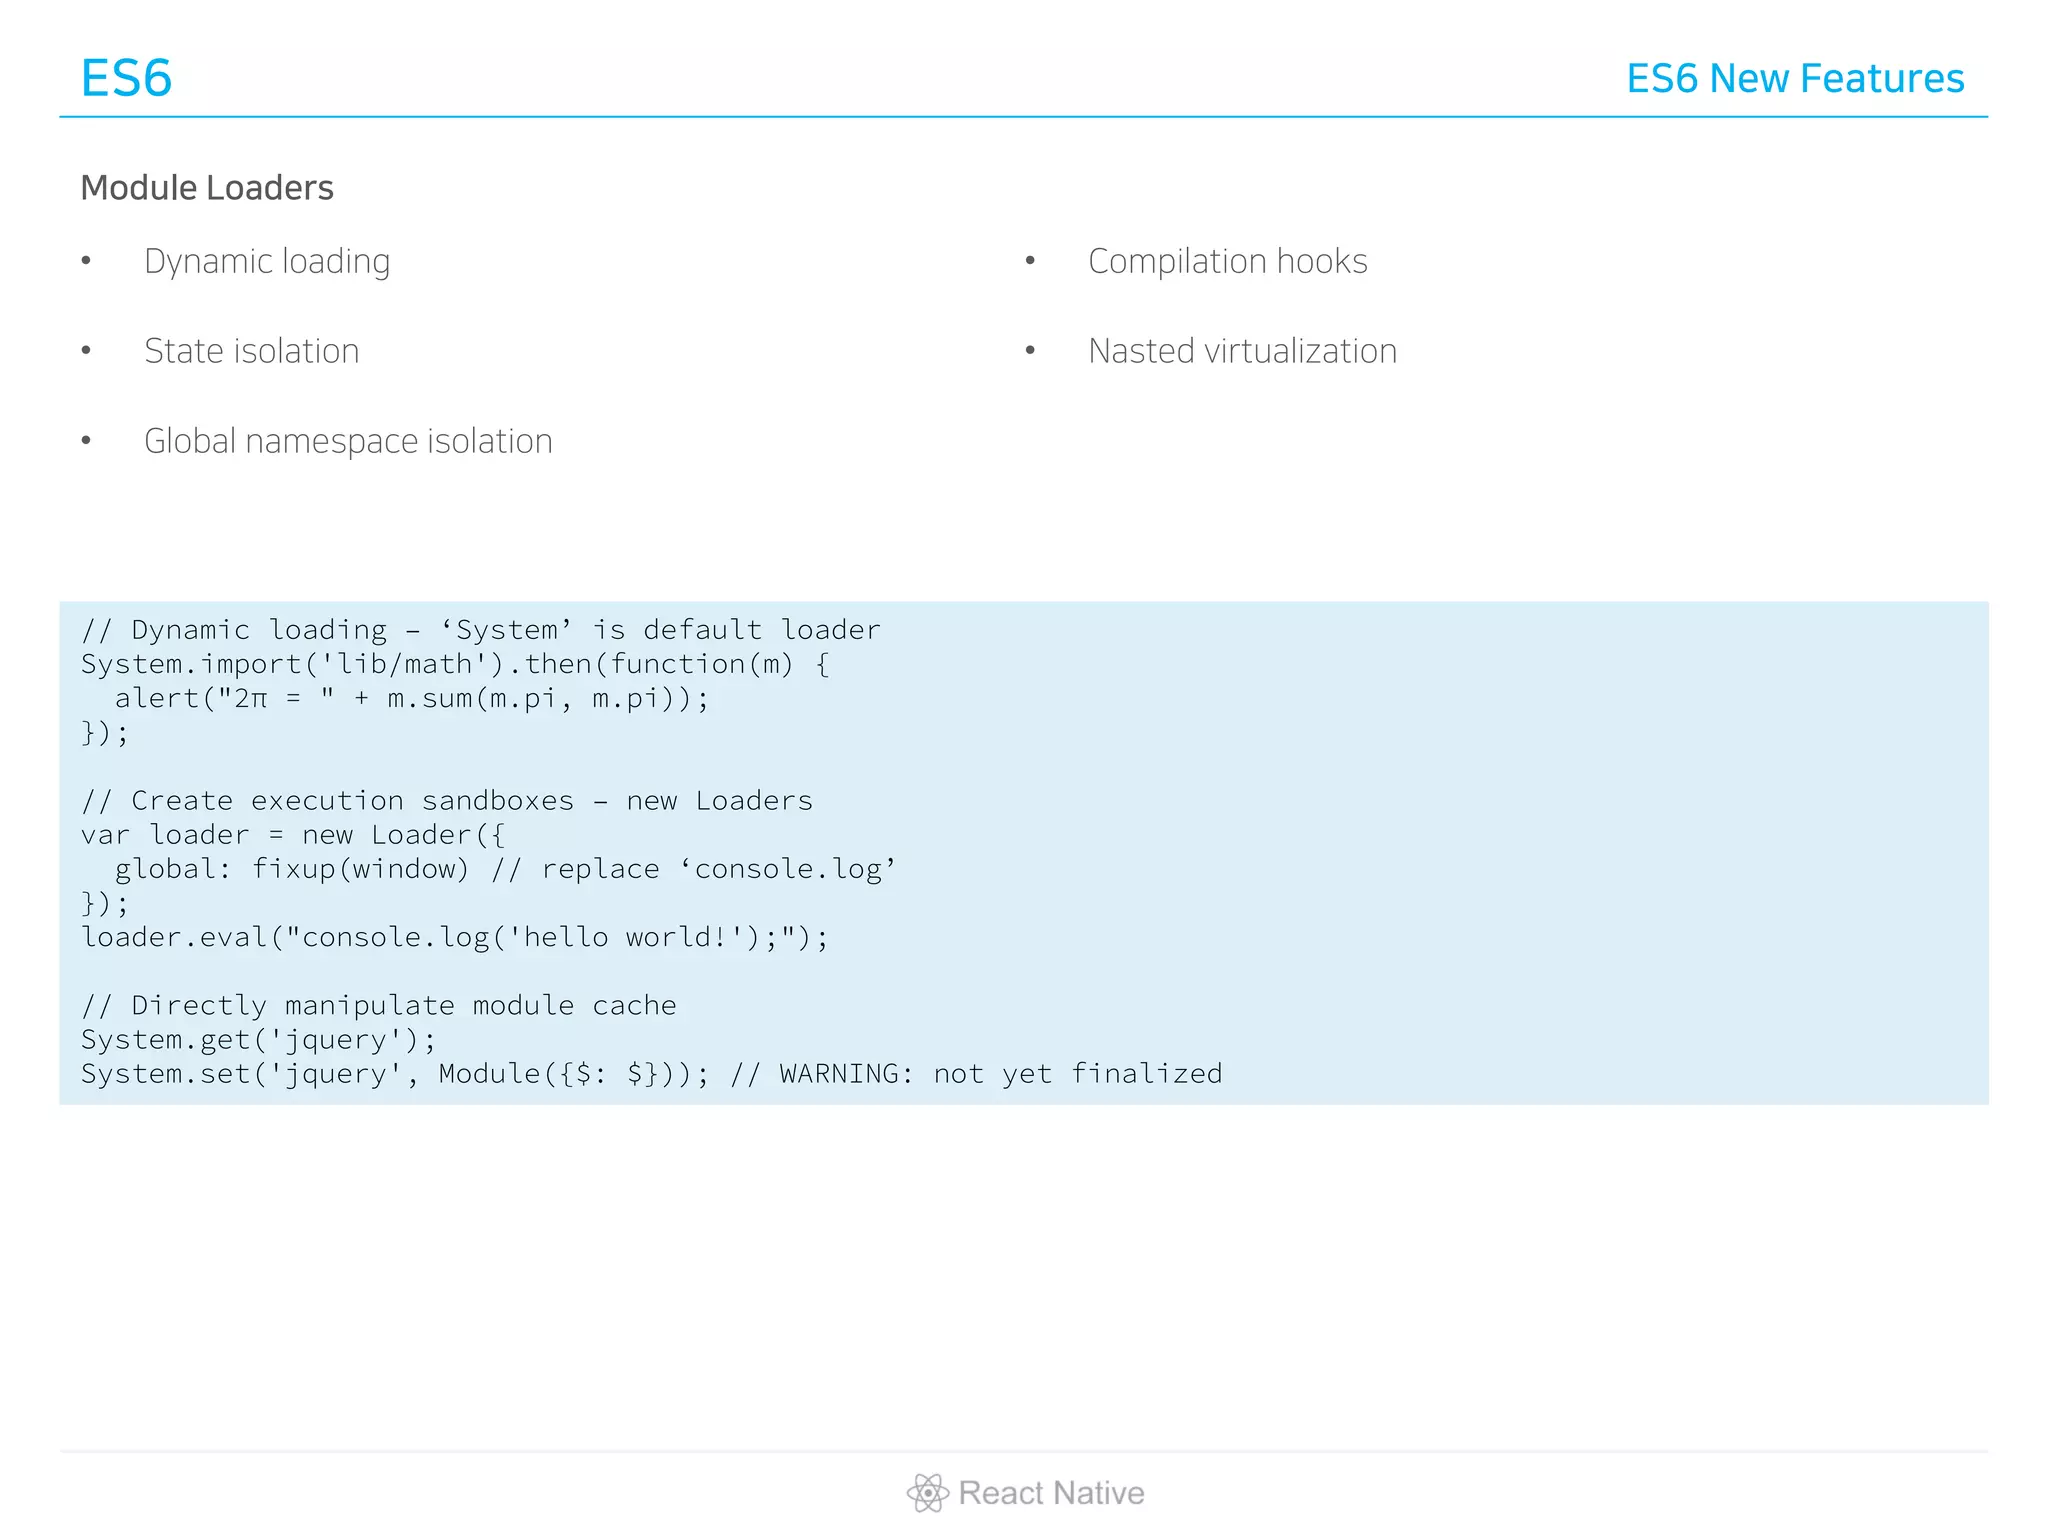Click the '// Create execution sandboxes' comment
Viewport: 2048px width, 1536px height.
(447, 801)
